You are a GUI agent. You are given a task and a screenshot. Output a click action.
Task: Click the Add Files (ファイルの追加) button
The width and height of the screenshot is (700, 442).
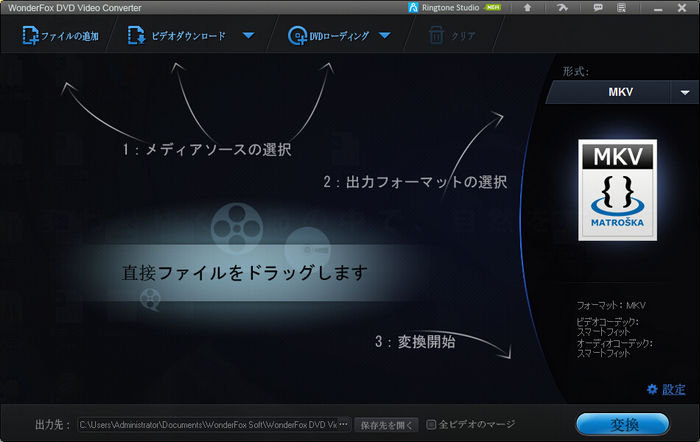coord(61,35)
